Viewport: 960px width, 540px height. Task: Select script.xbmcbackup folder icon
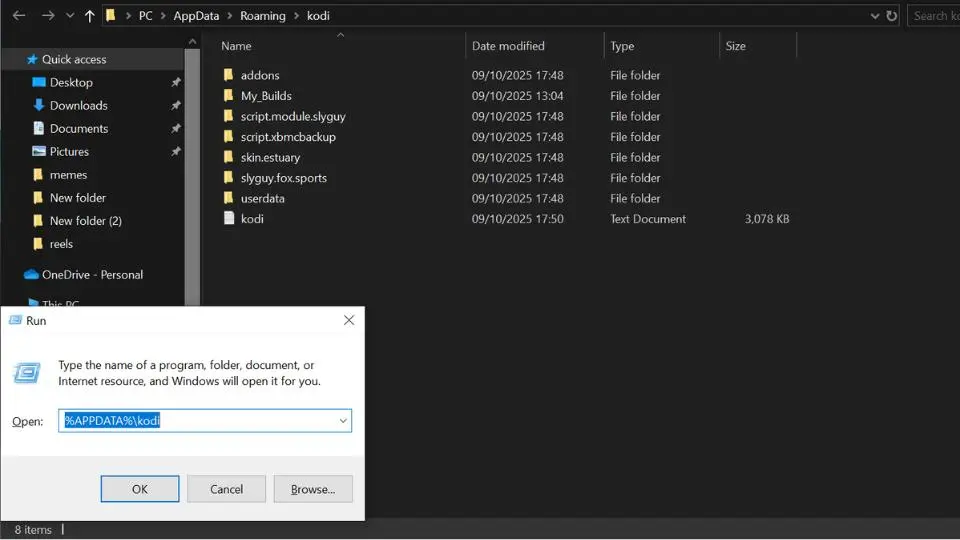click(228, 137)
